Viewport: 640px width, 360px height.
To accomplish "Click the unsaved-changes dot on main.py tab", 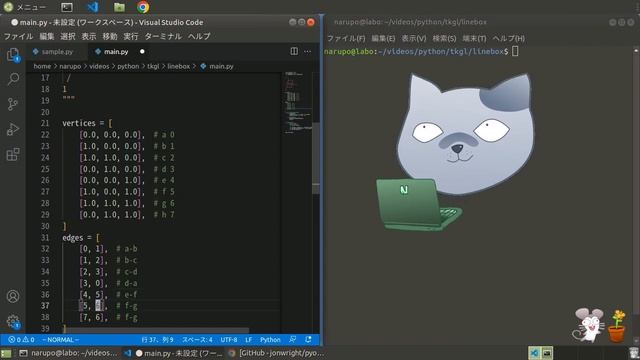I will 142,51.
